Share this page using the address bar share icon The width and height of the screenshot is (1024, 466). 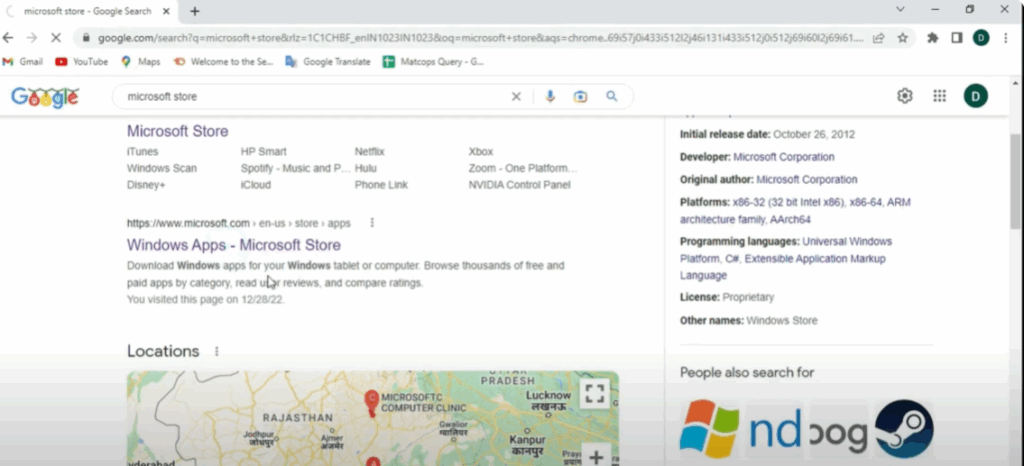[x=879, y=38]
